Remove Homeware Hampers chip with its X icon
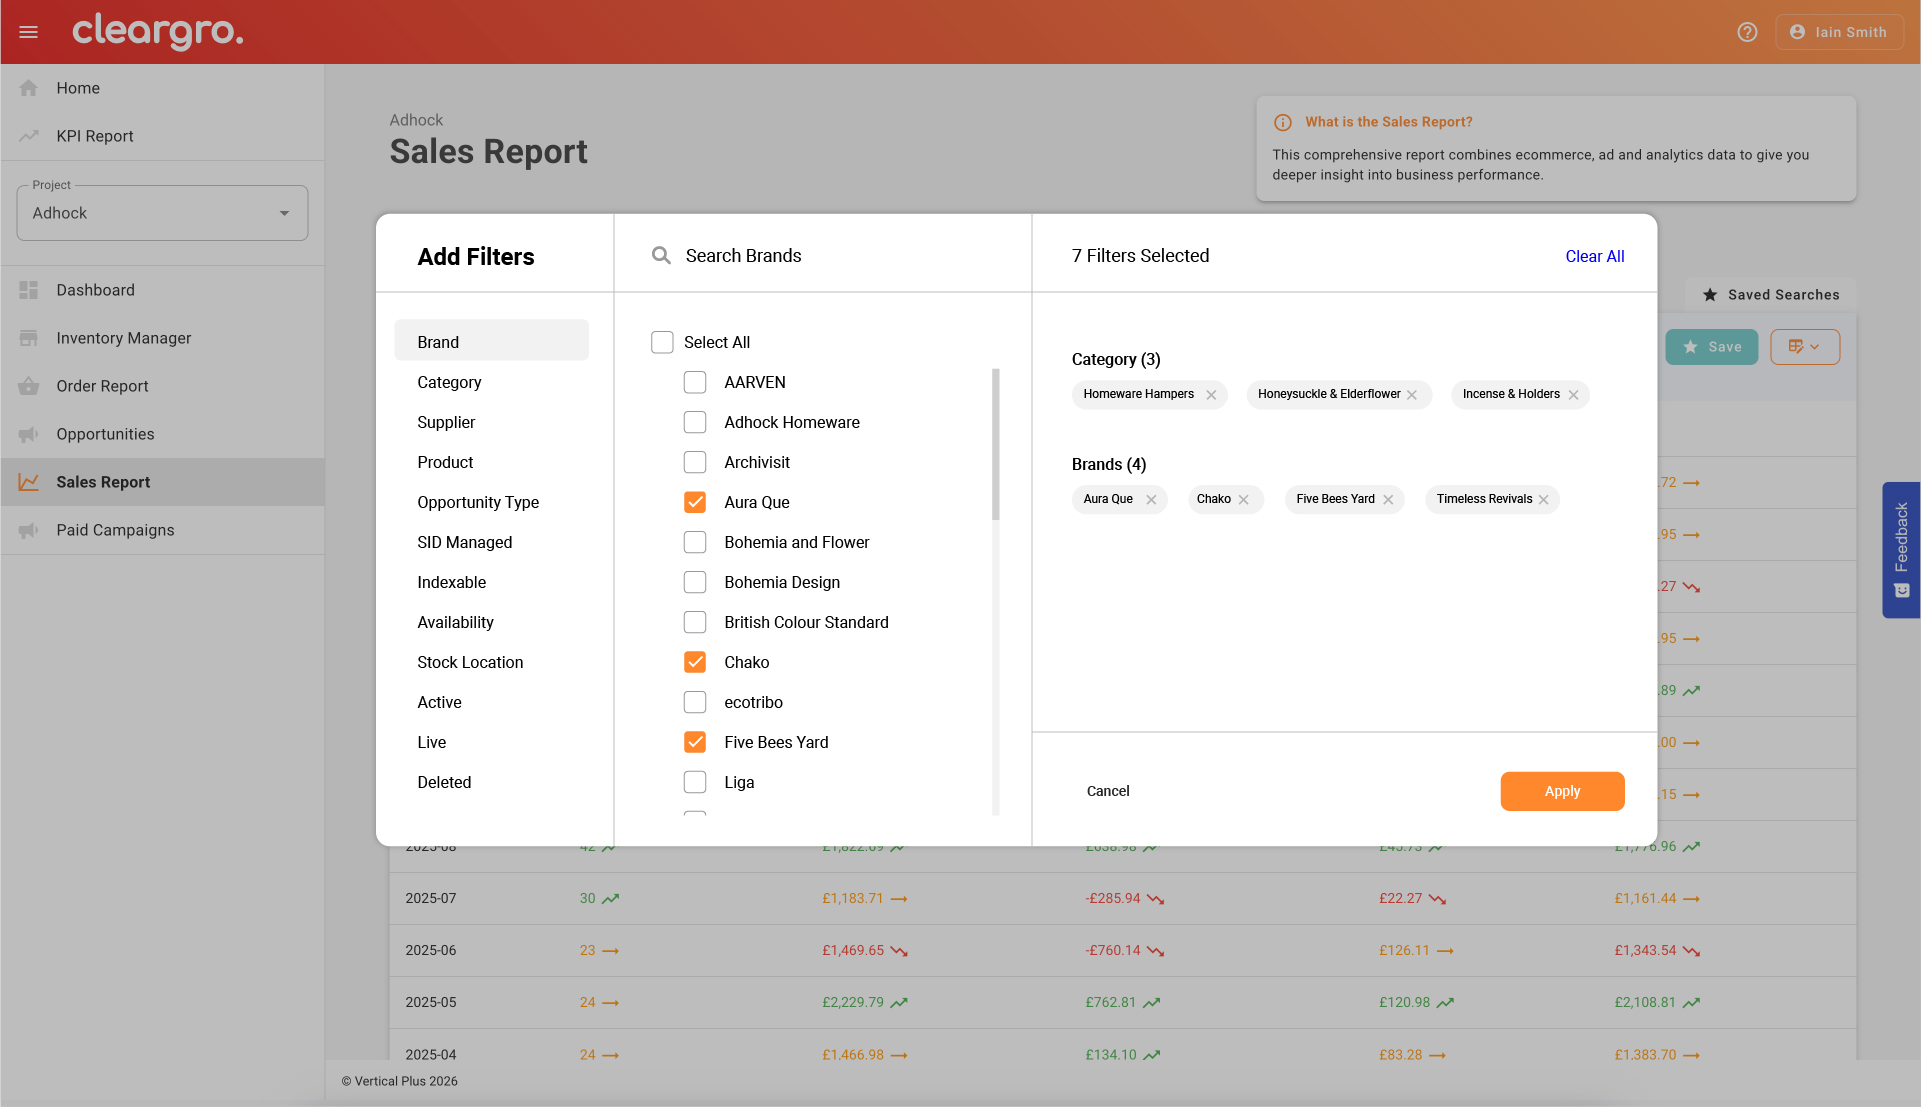 [1211, 395]
